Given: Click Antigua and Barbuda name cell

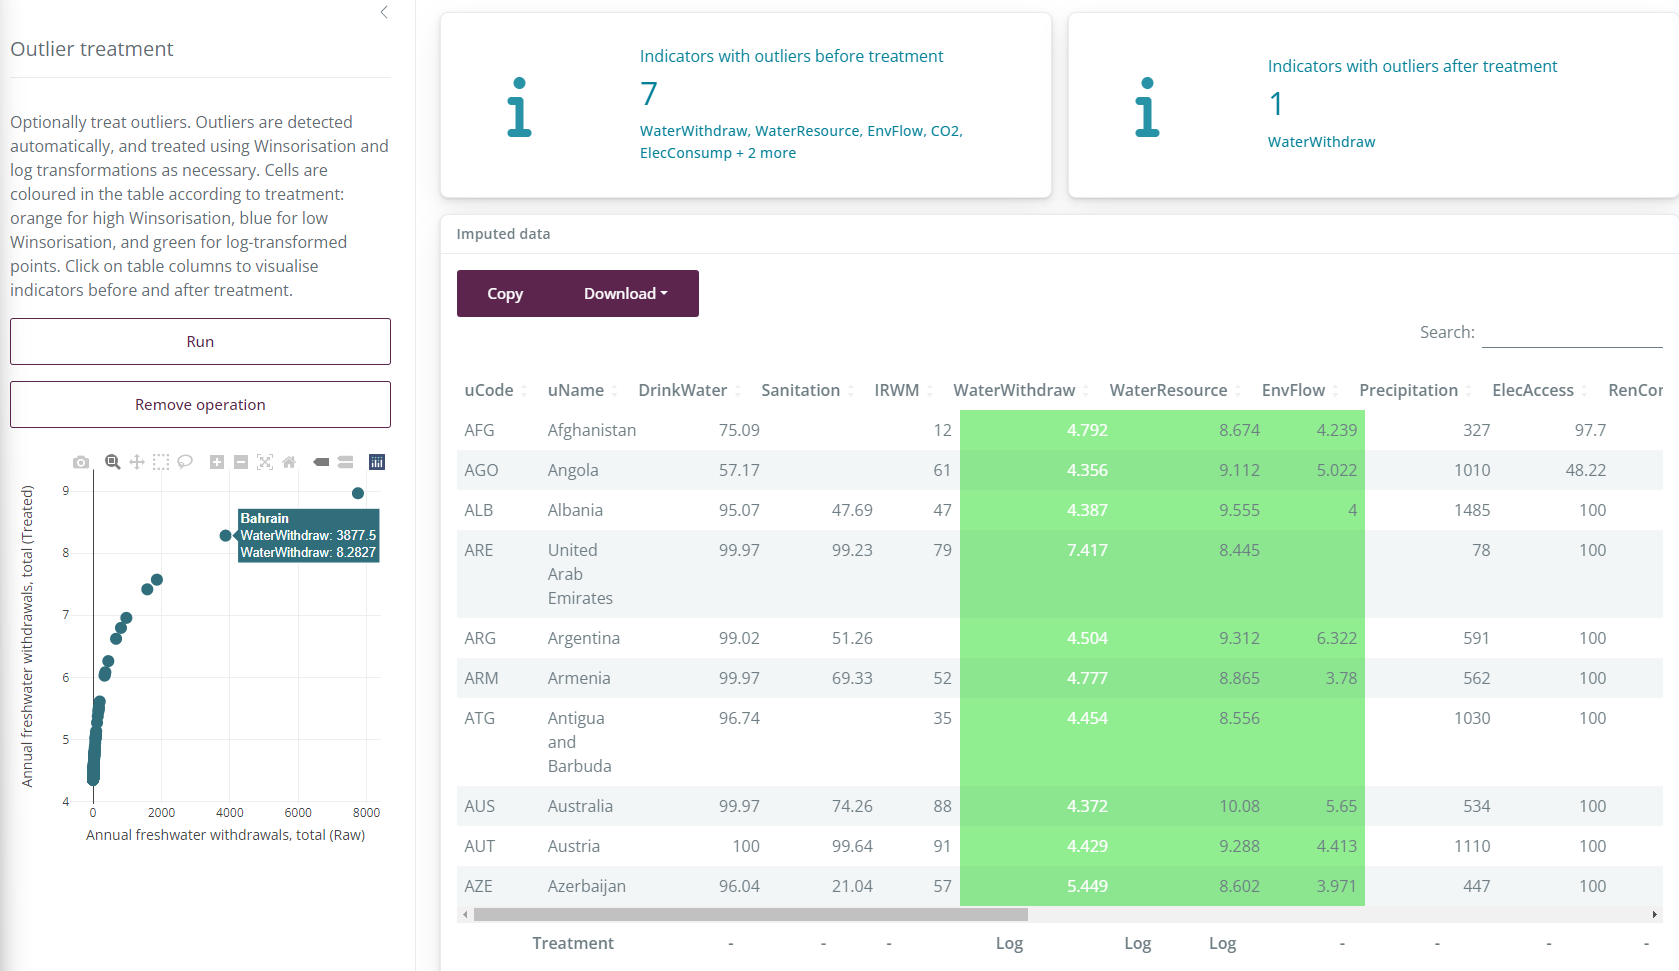Looking at the screenshot, I should [x=579, y=742].
